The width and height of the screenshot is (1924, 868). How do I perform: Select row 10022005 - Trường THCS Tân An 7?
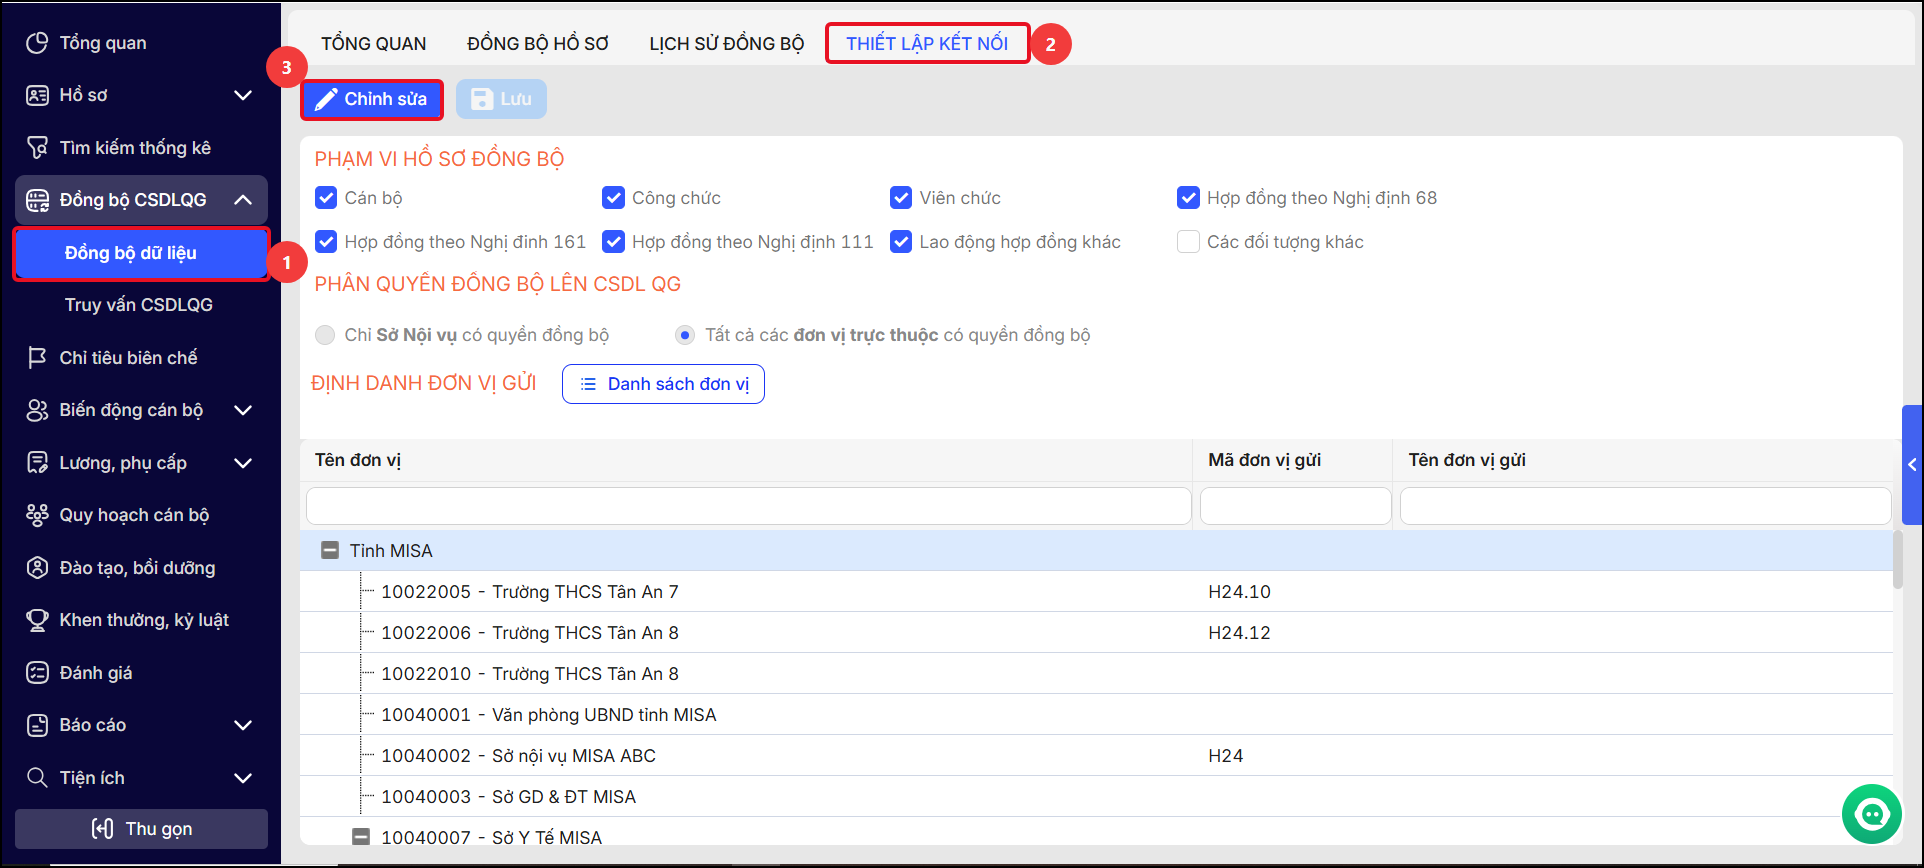(1096, 592)
